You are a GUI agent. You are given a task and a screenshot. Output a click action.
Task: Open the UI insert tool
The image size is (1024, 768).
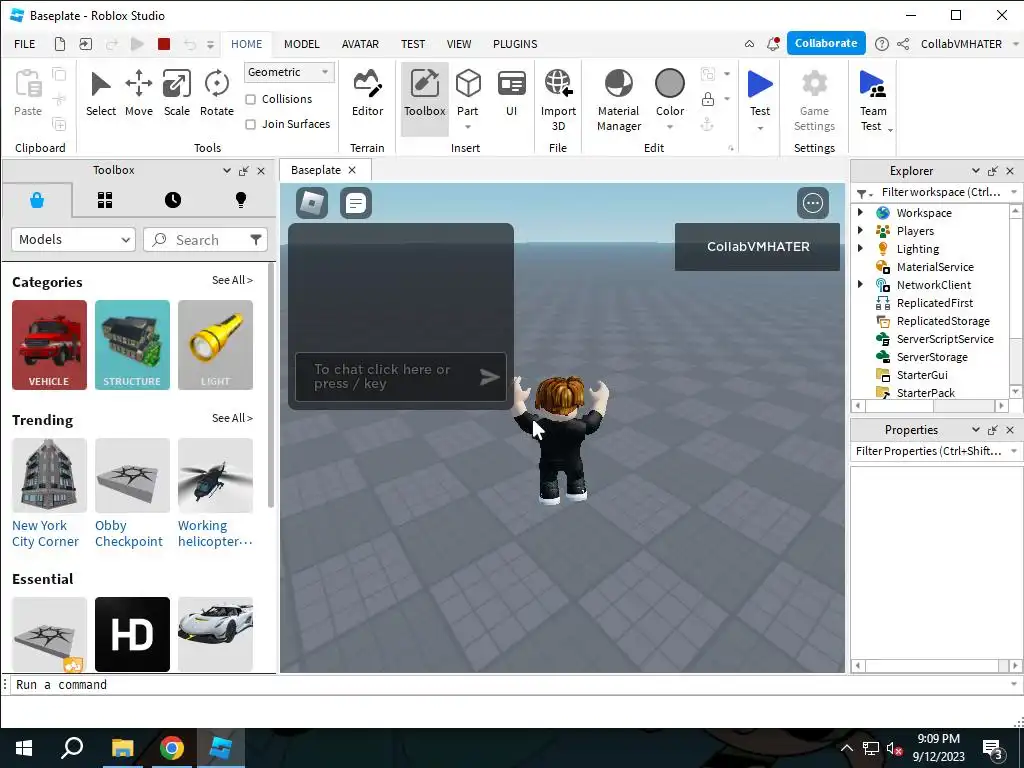[x=511, y=93]
